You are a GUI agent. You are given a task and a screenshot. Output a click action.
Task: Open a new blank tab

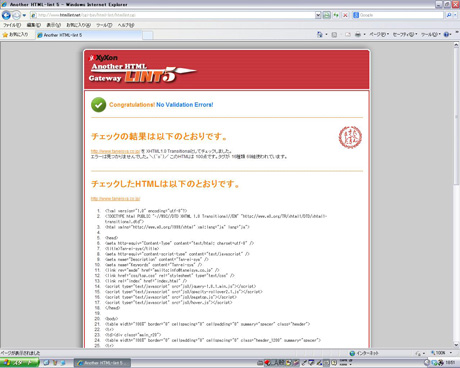148,35
